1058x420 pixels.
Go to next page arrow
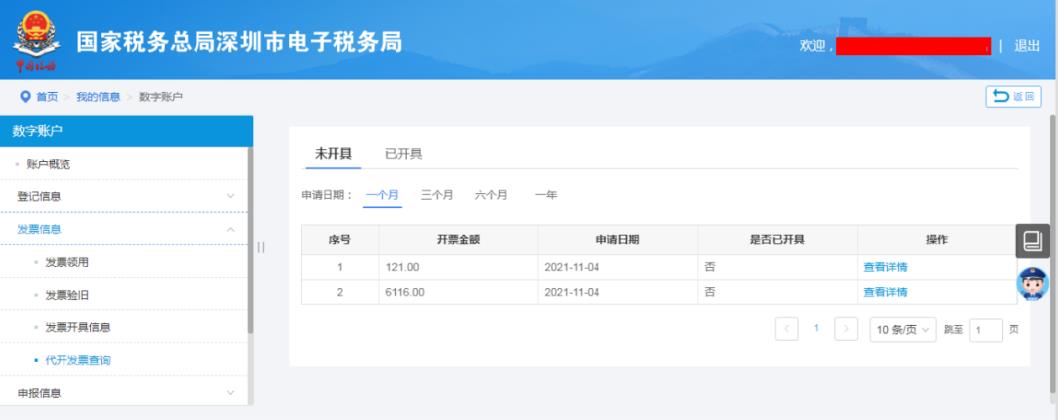[846, 329]
